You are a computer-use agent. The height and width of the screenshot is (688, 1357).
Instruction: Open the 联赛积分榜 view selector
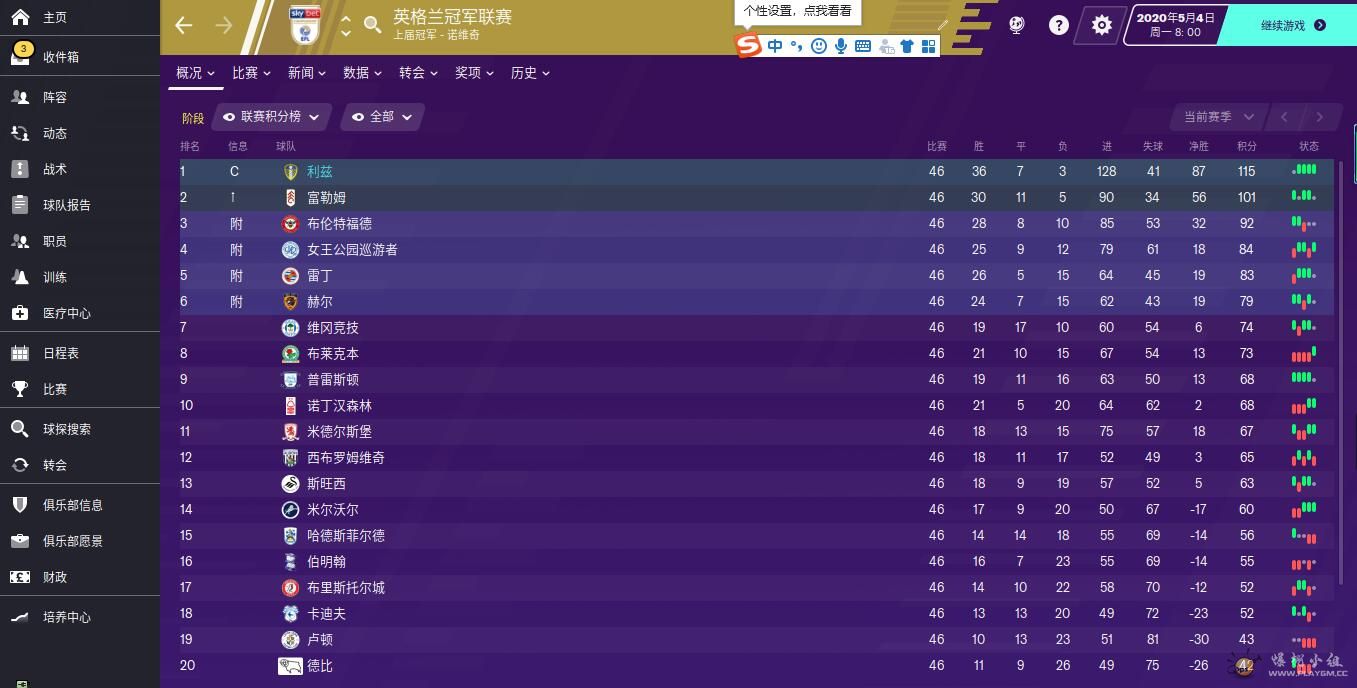(271, 117)
